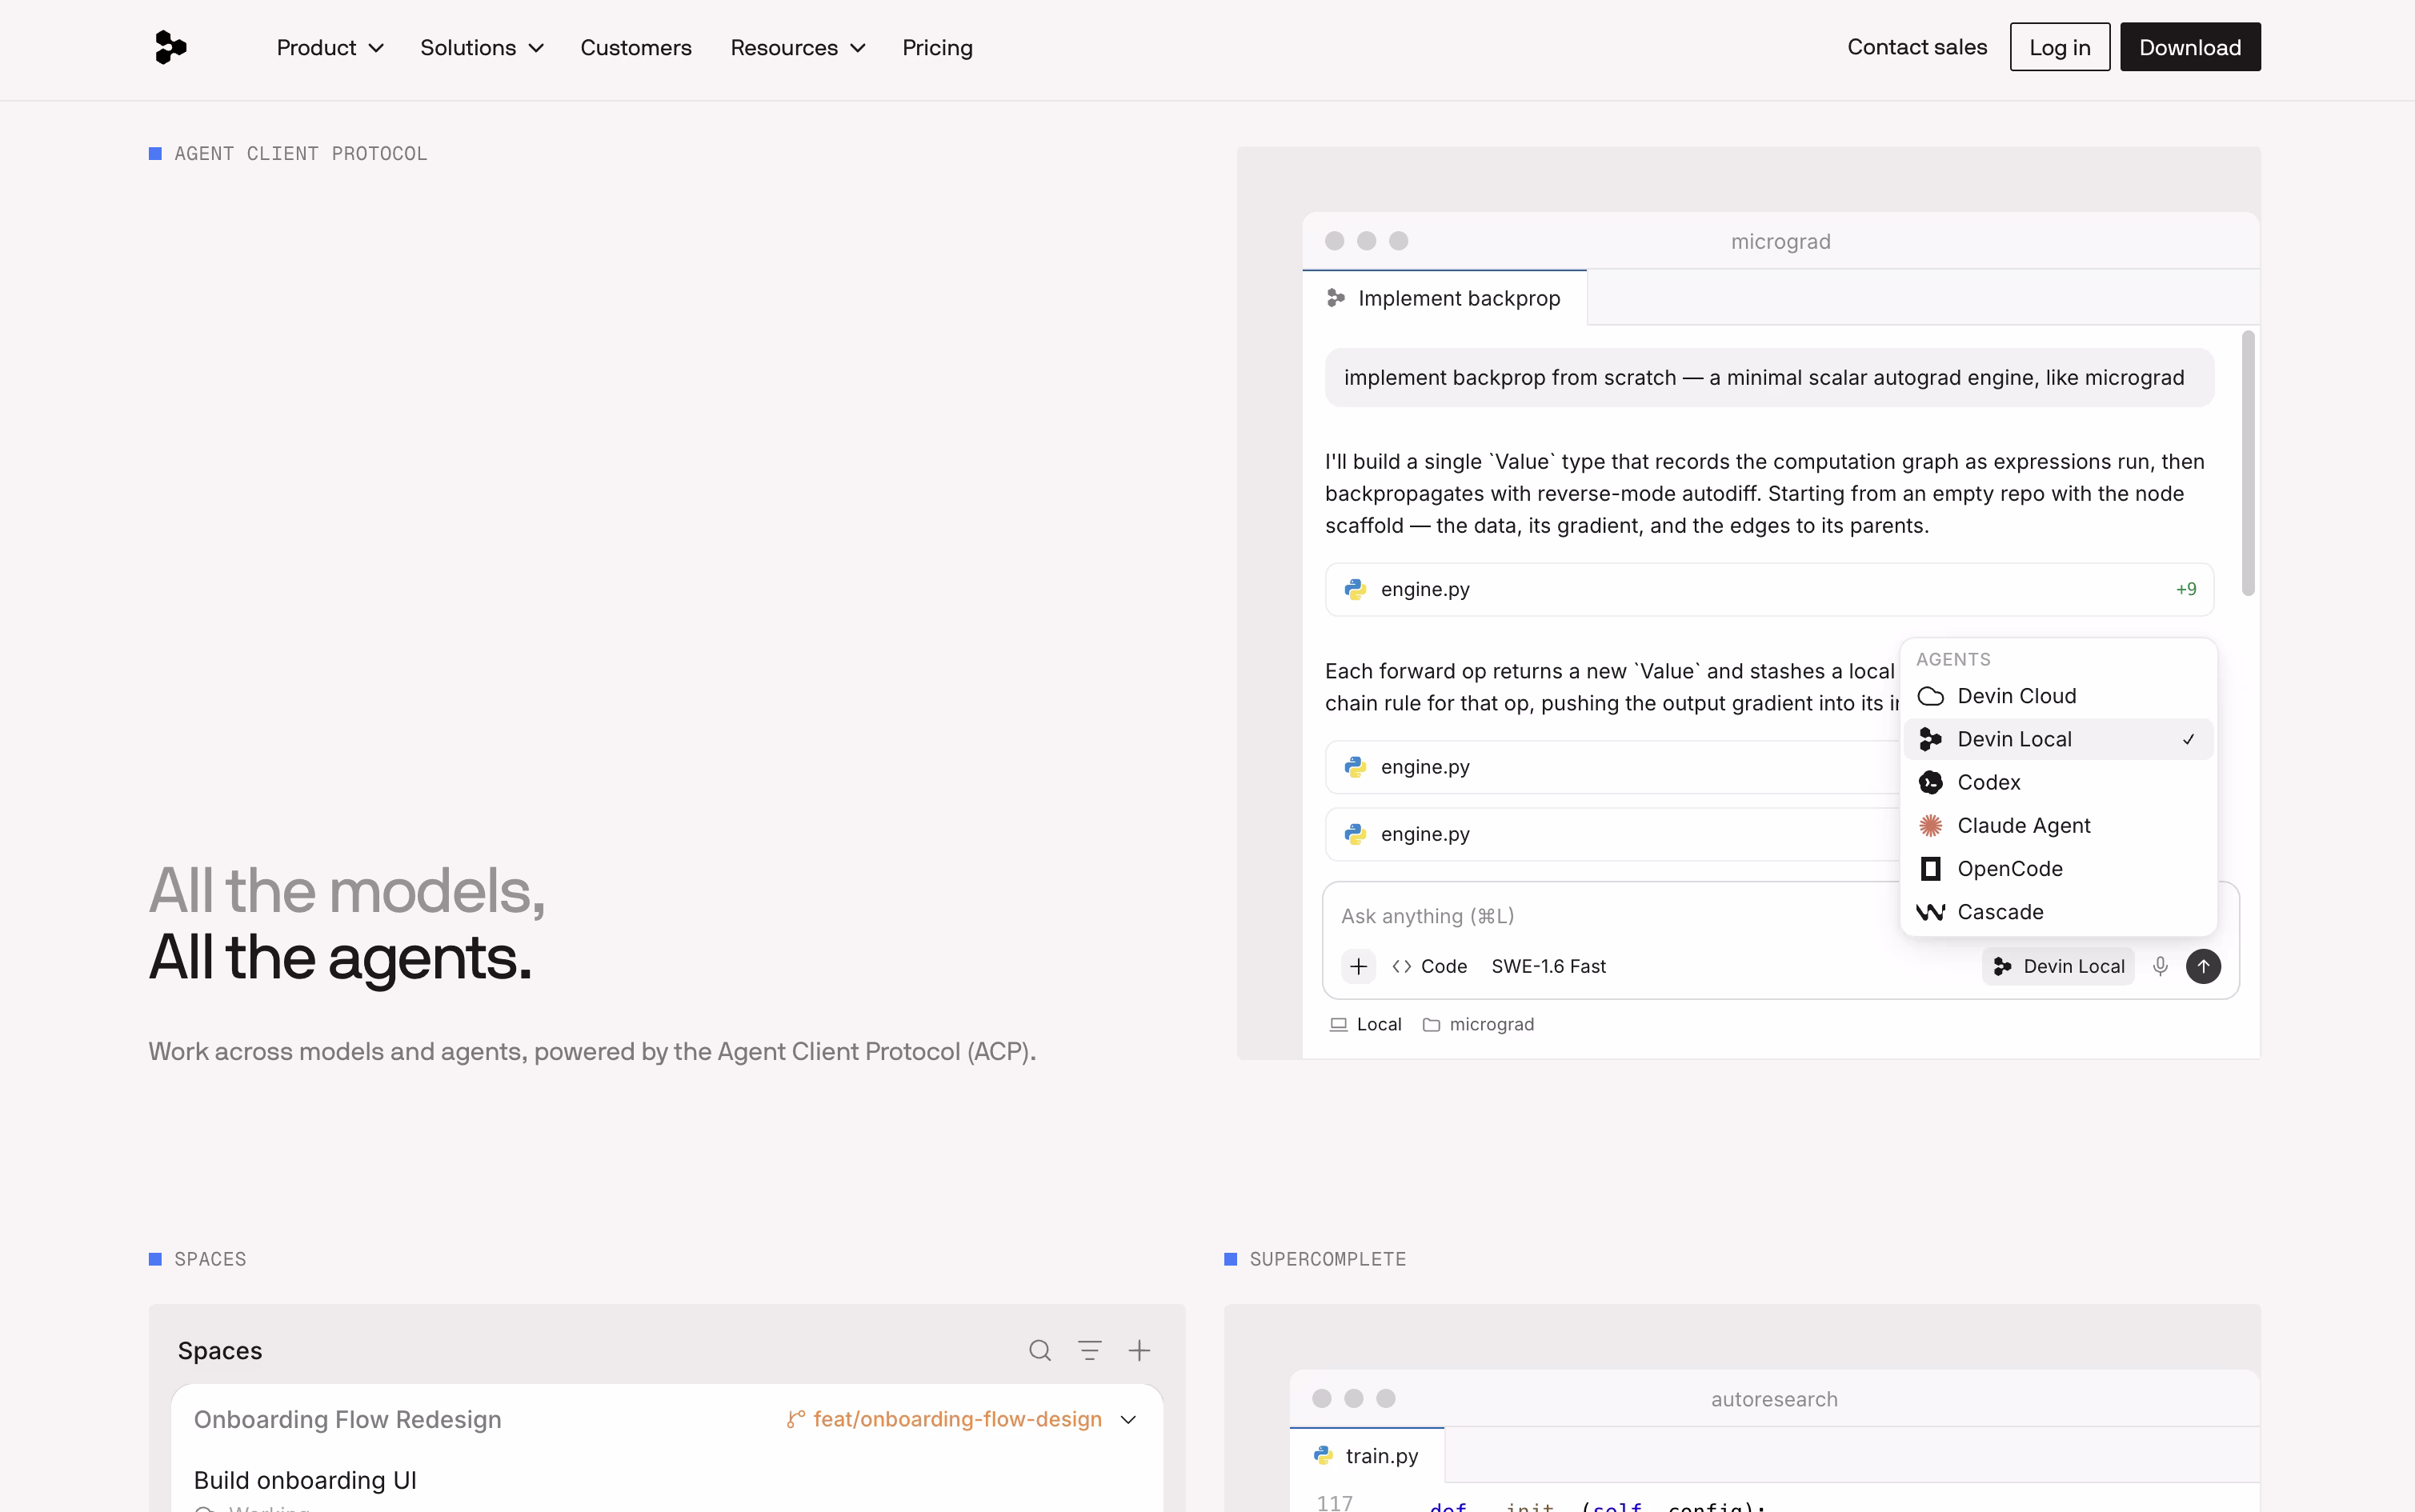Click the plus icon to add a Space
Viewport: 2415px width, 1512px height.
[x=1139, y=1350]
